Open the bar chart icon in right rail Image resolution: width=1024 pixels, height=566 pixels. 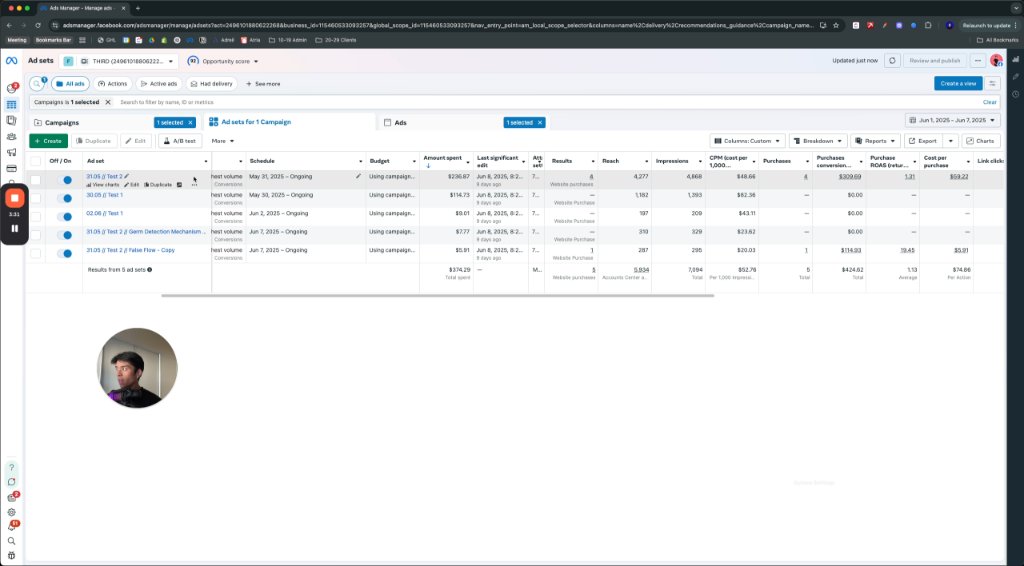click(1016, 59)
